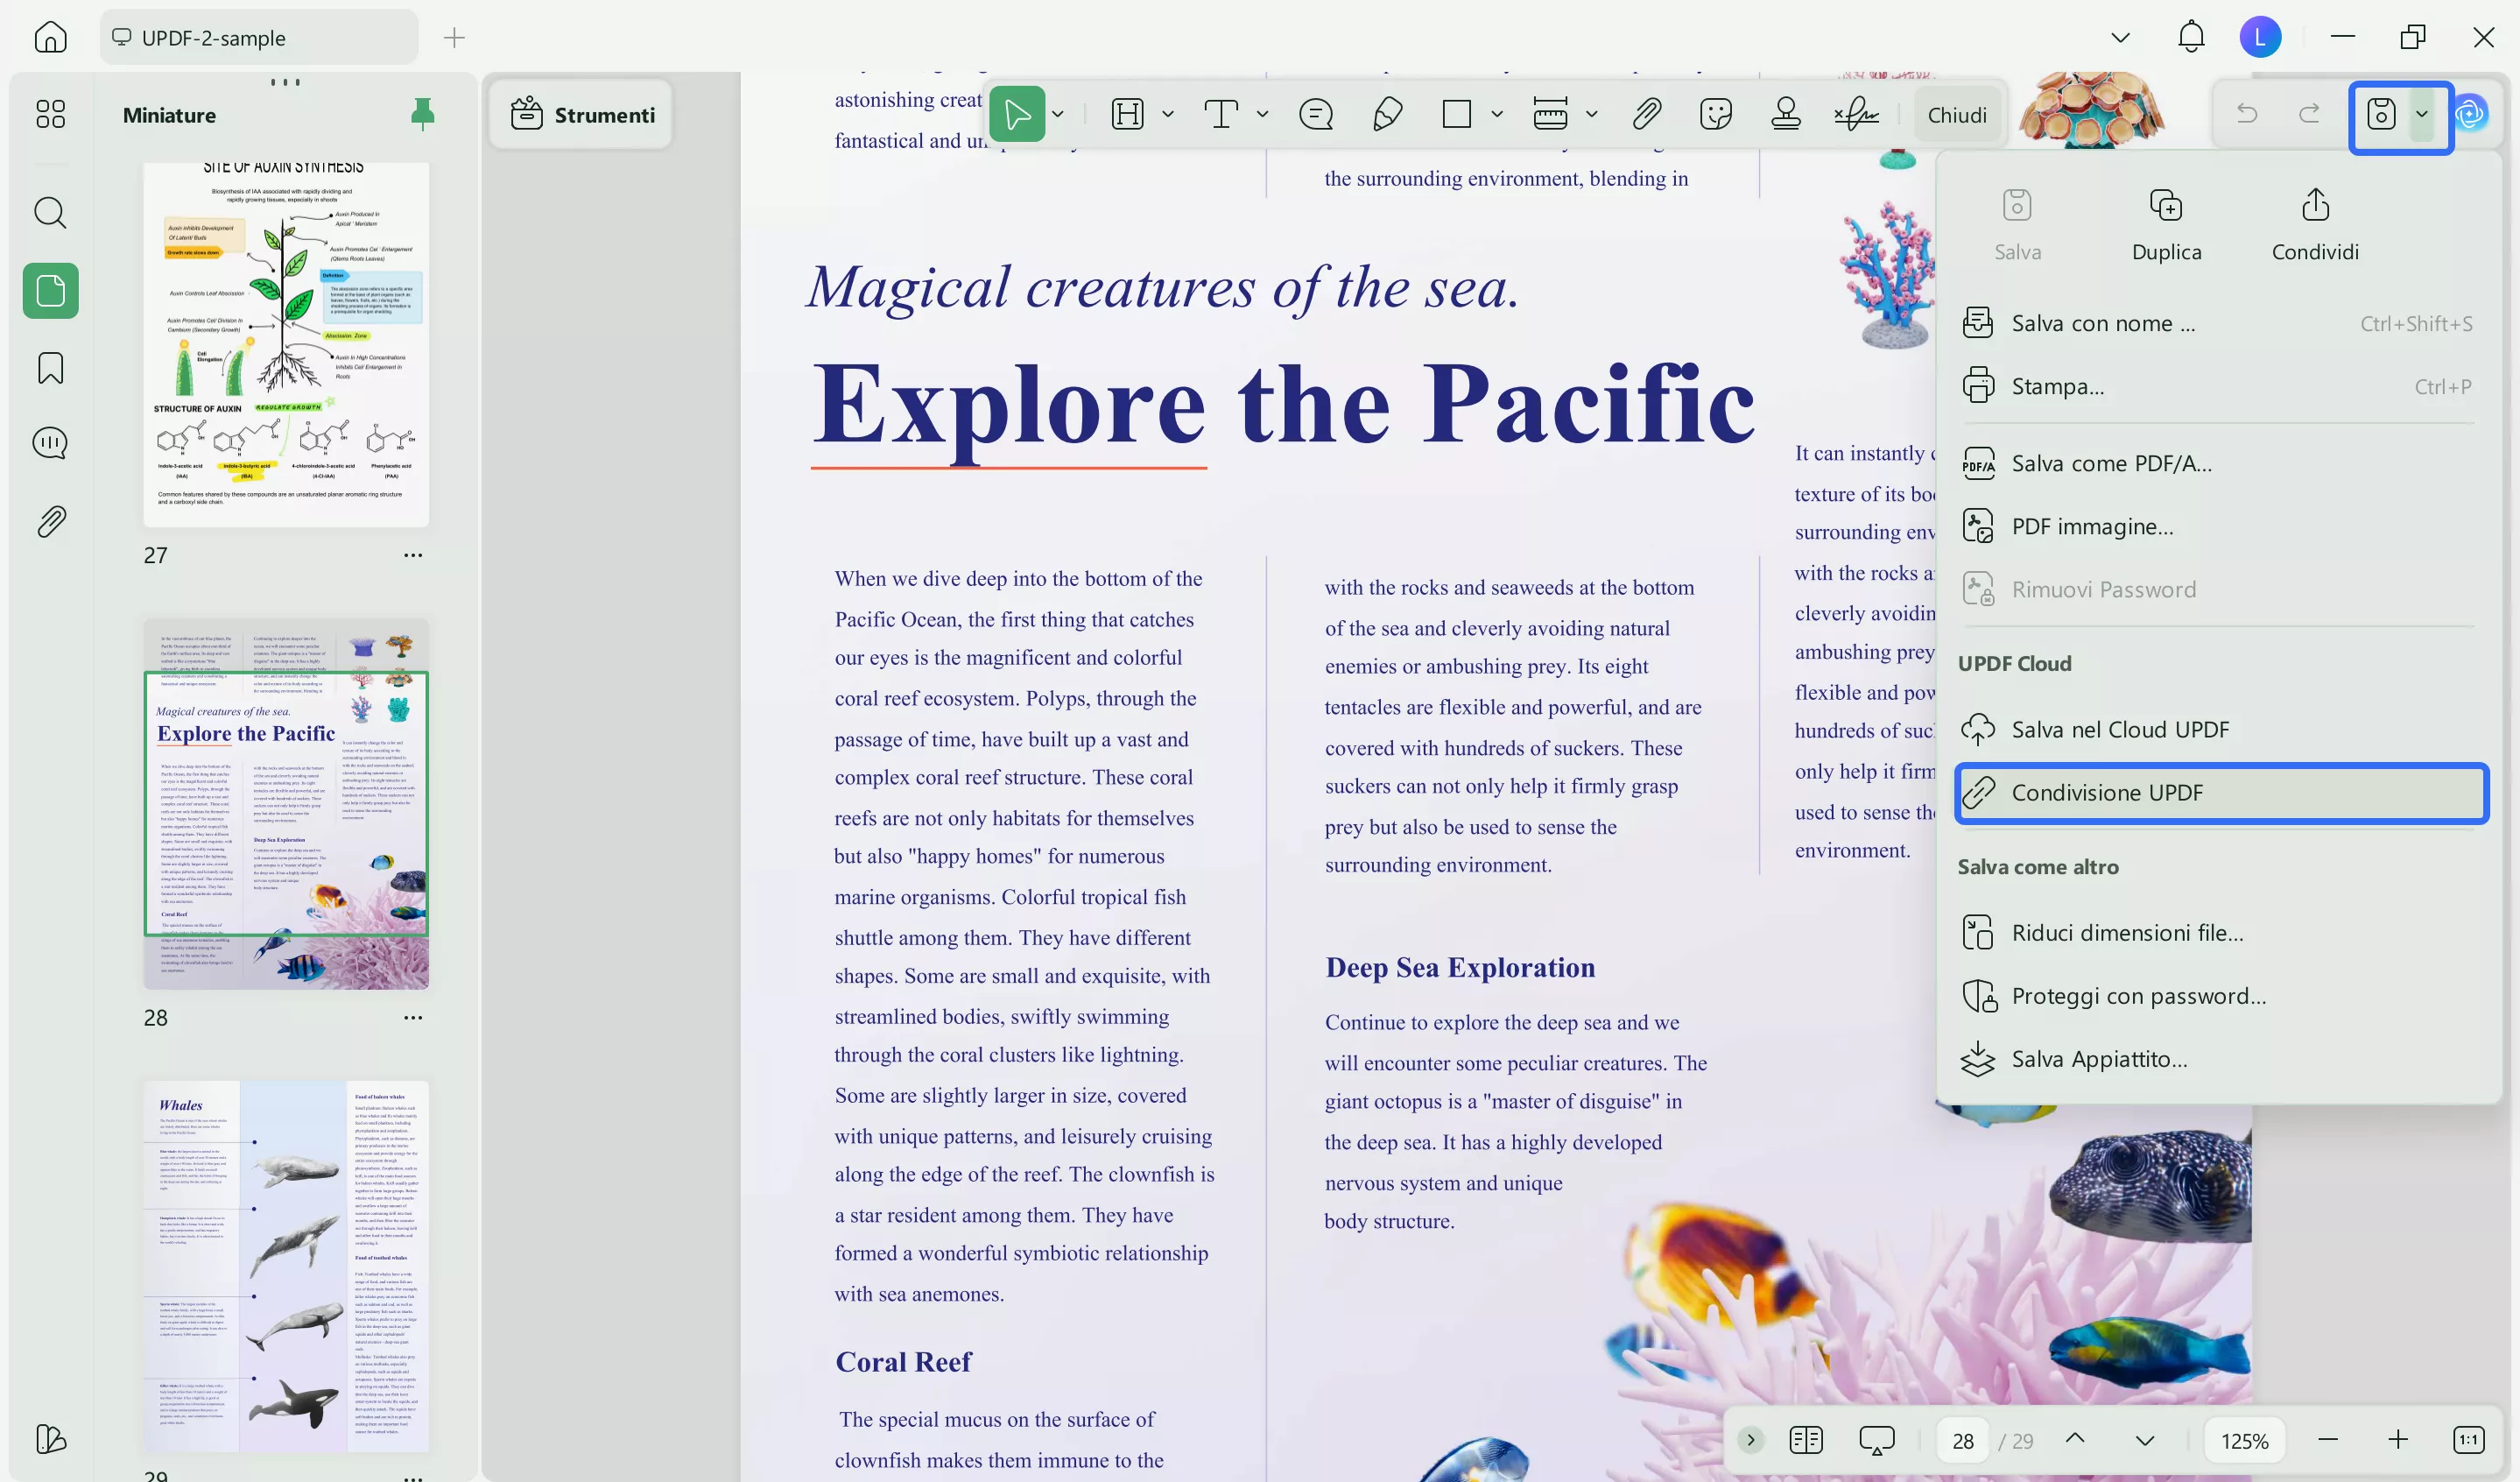Click the Chiudi button
The height and width of the screenshot is (1482, 2520).
(x=1956, y=115)
